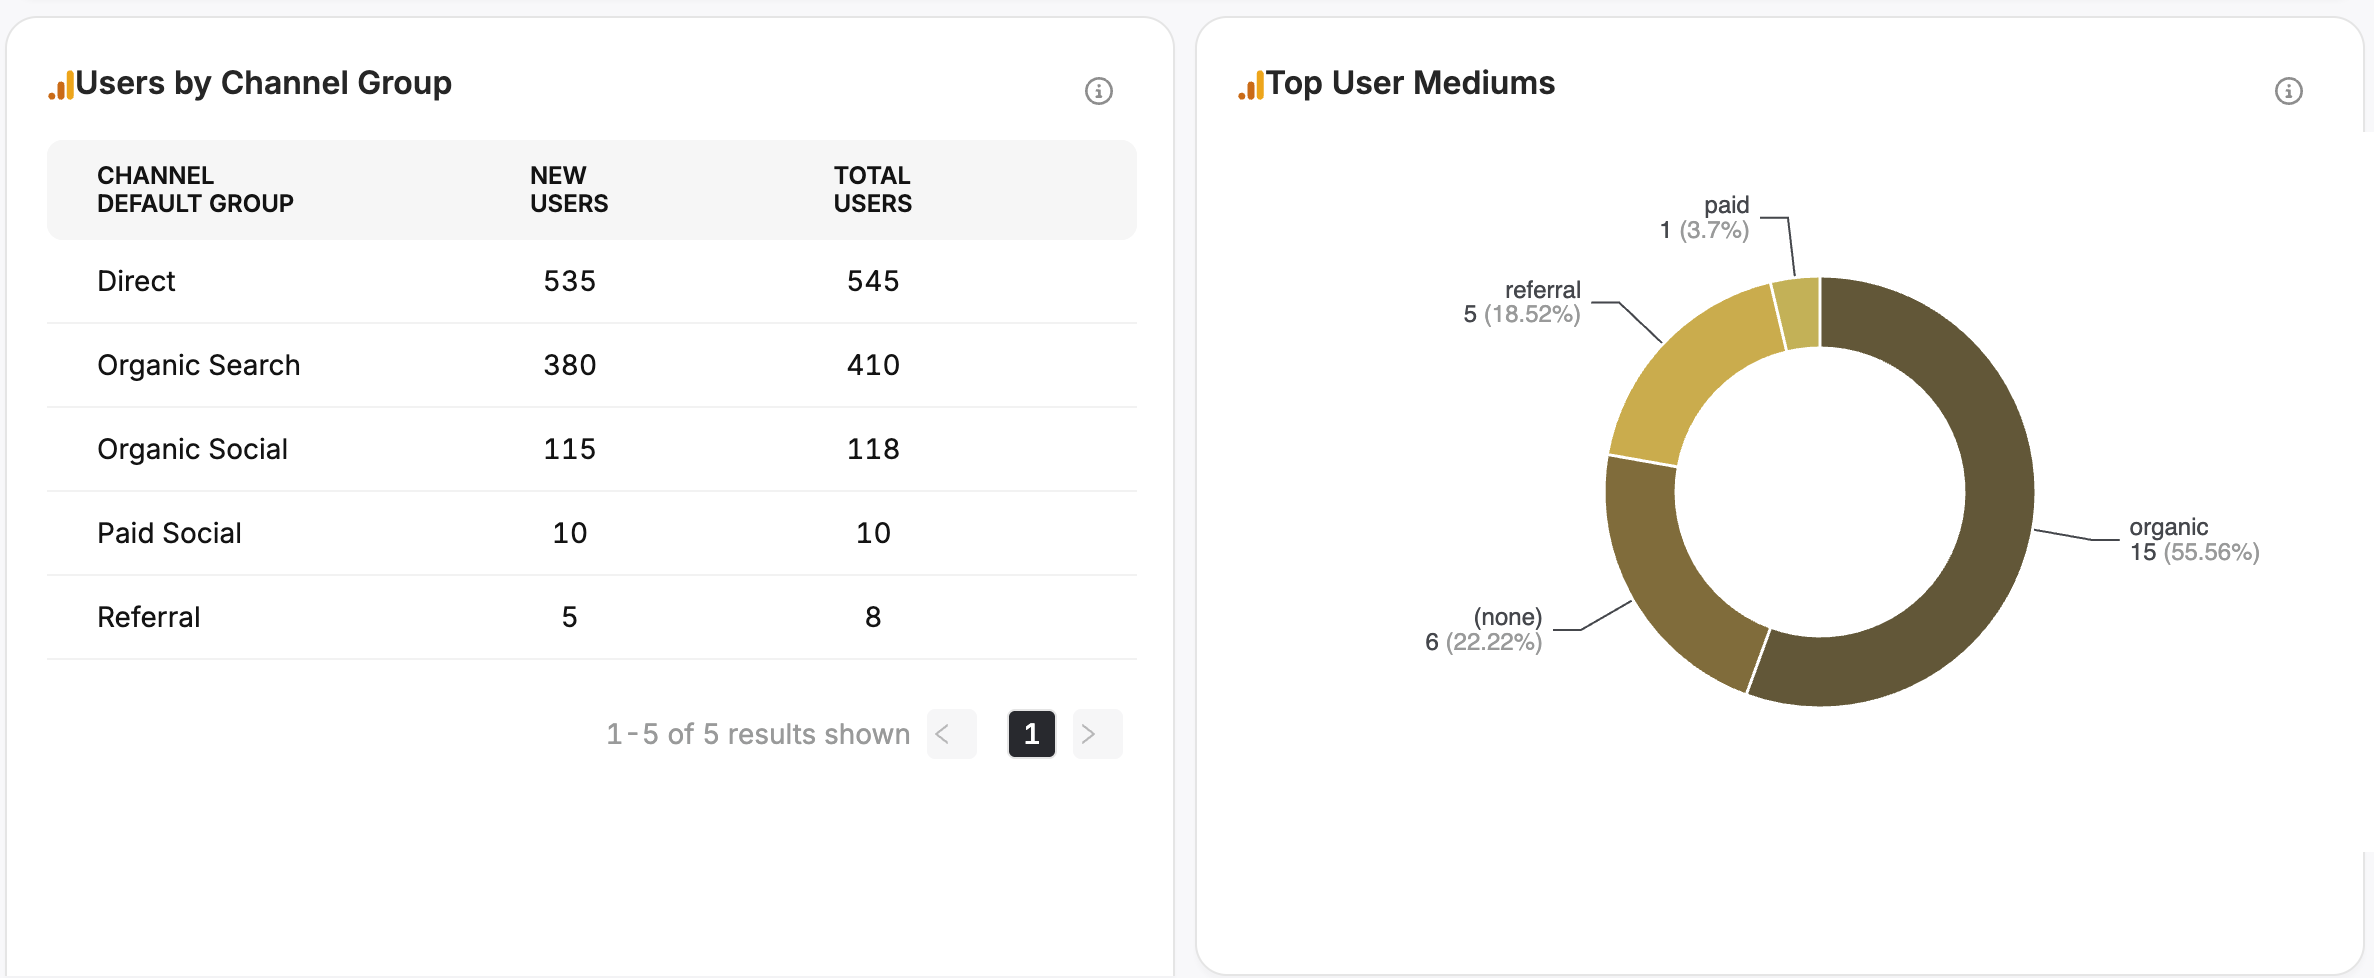
Task: Click analytics icon beside Top User Mediums
Action: pyautogui.click(x=1251, y=86)
